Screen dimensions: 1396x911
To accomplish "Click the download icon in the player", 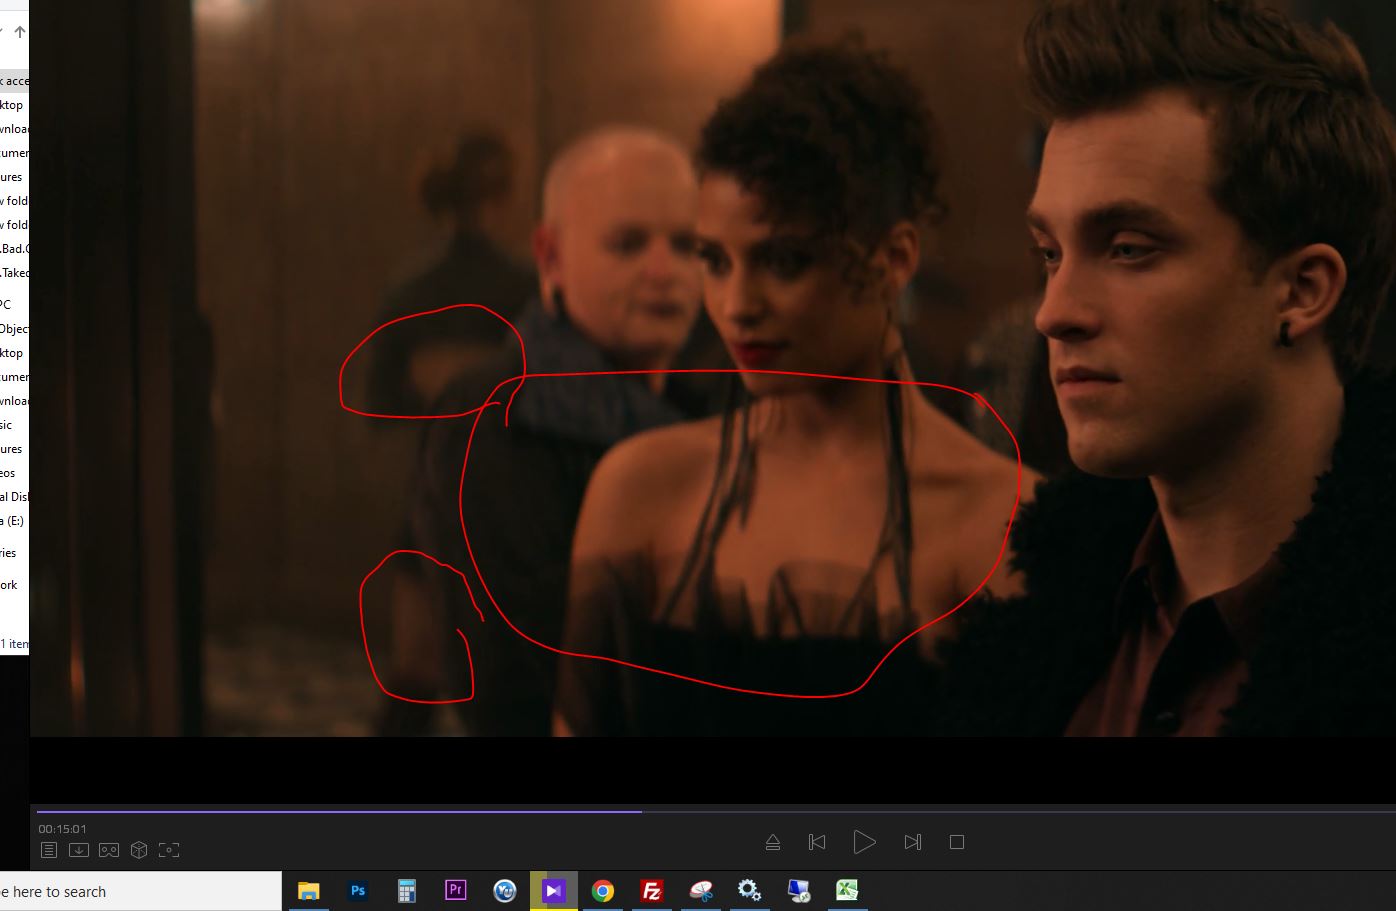I will point(79,850).
